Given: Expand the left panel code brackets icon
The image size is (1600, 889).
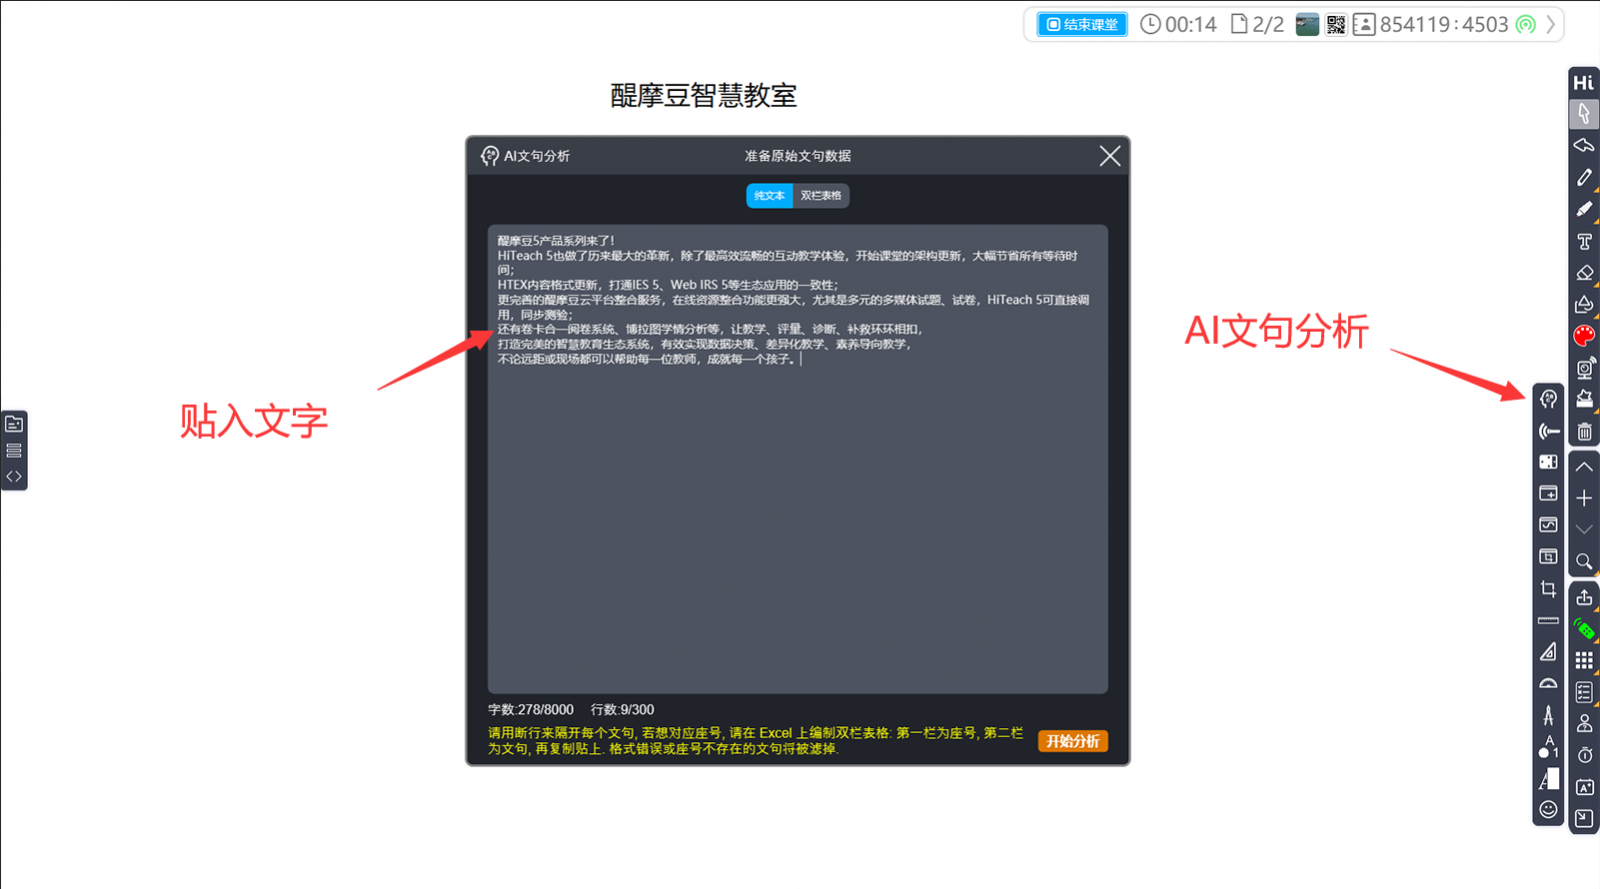Looking at the screenshot, I should [14, 476].
